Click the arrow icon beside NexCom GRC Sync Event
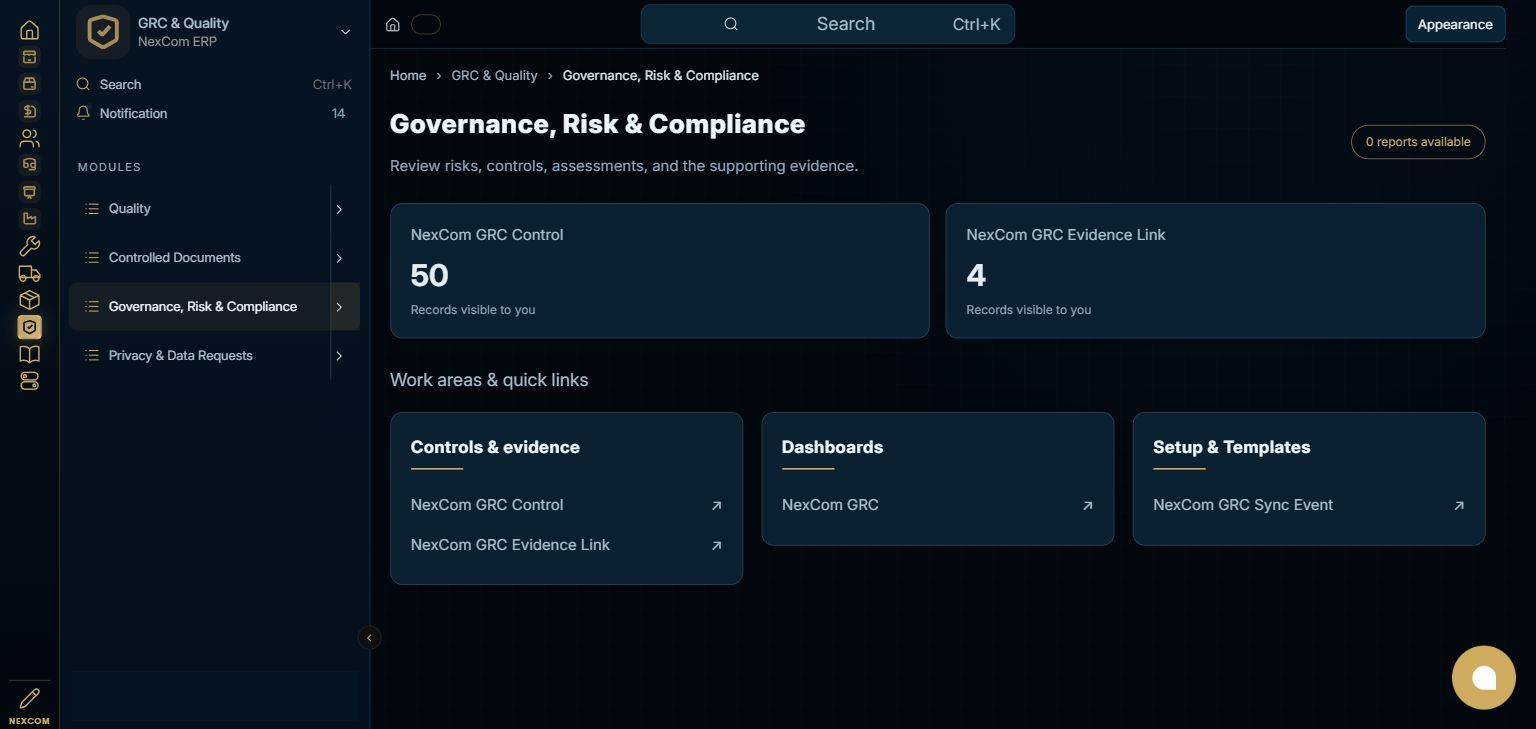The height and width of the screenshot is (729, 1536). 1459,506
